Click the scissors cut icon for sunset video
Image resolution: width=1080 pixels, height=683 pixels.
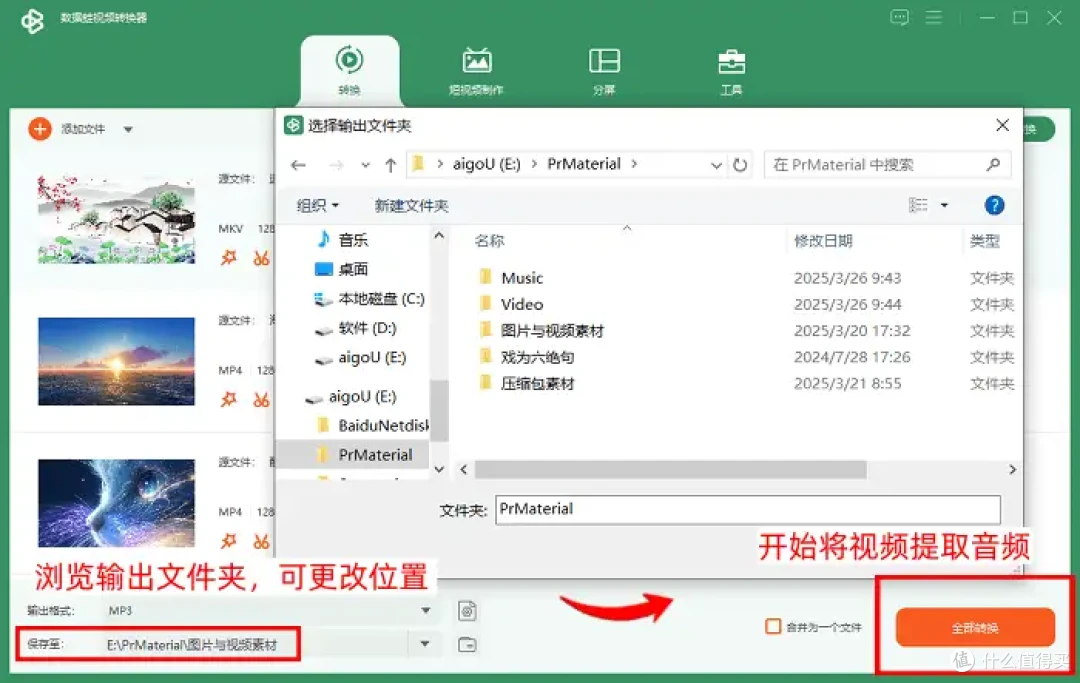click(261, 399)
